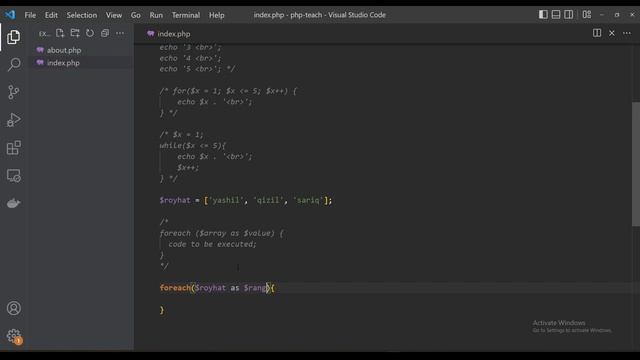
Task: Open the Source Control view
Action: coord(13,92)
